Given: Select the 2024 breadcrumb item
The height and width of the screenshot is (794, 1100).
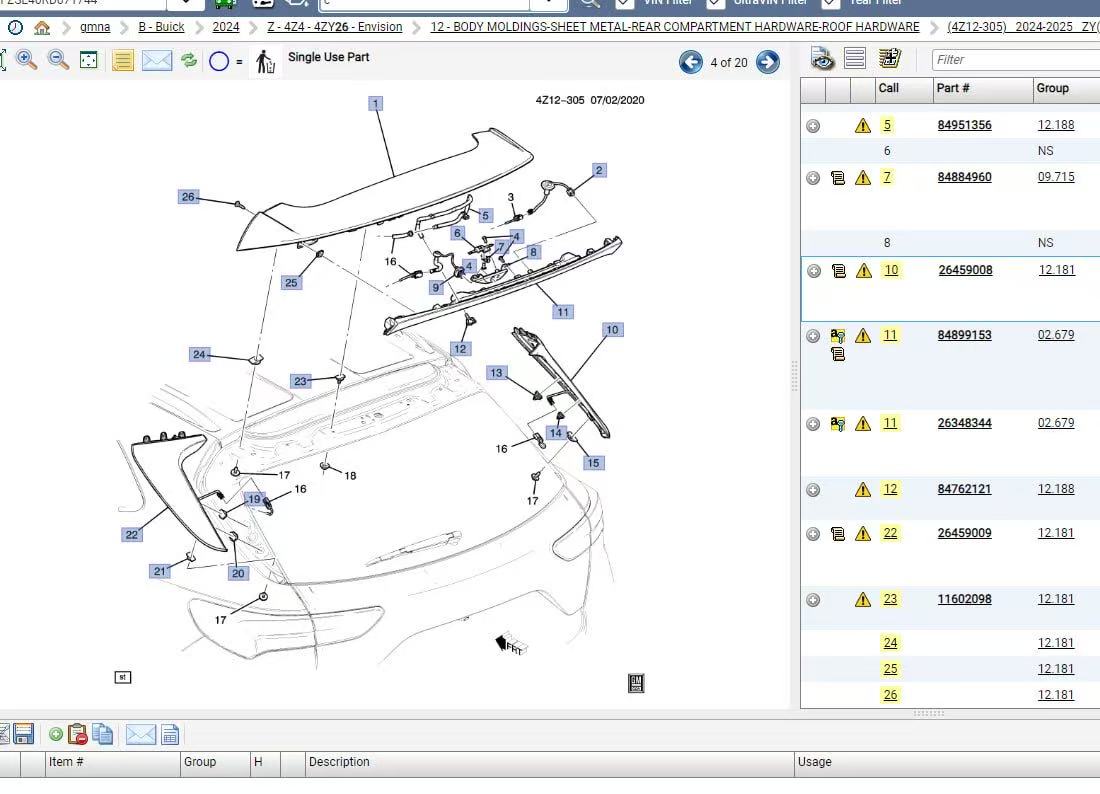Looking at the screenshot, I should click(225, 27).
